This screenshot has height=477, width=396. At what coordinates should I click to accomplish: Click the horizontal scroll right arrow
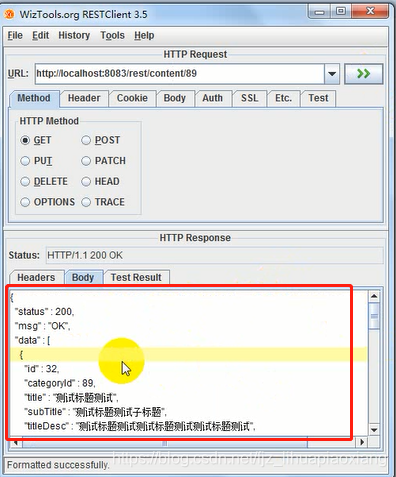tap(362, 442)
